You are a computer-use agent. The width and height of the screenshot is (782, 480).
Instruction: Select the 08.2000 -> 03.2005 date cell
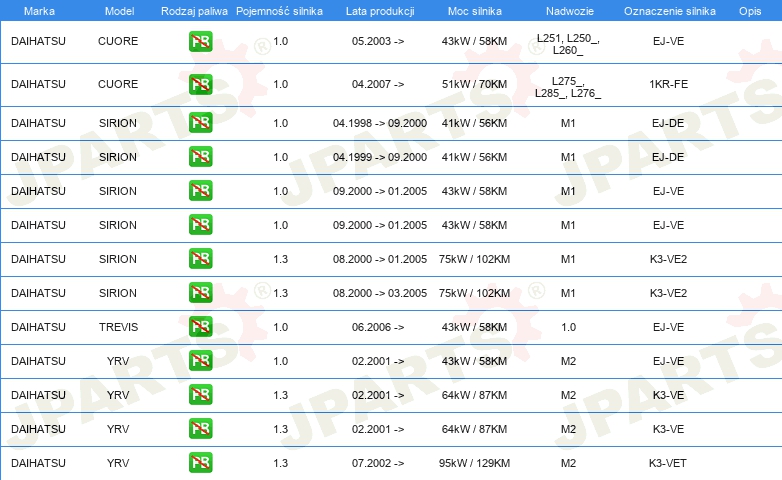click(x=380, y=293)
